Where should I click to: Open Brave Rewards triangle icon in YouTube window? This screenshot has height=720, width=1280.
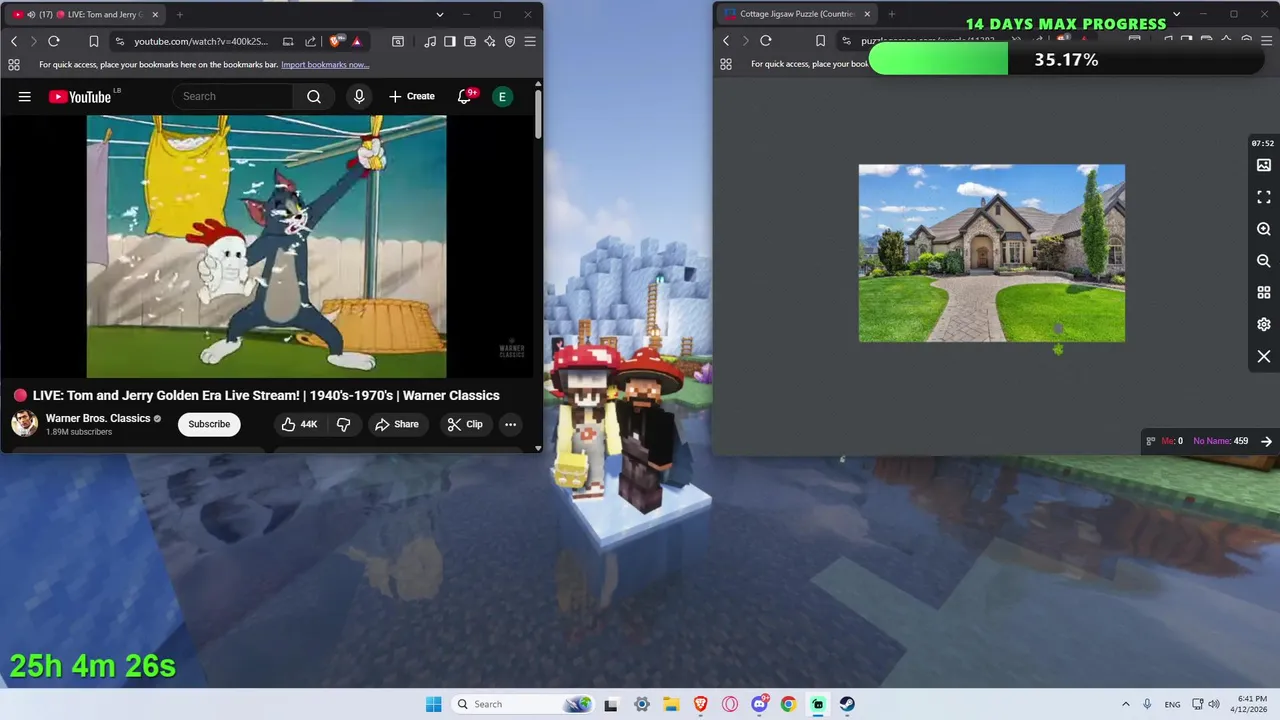coord(357,41)
